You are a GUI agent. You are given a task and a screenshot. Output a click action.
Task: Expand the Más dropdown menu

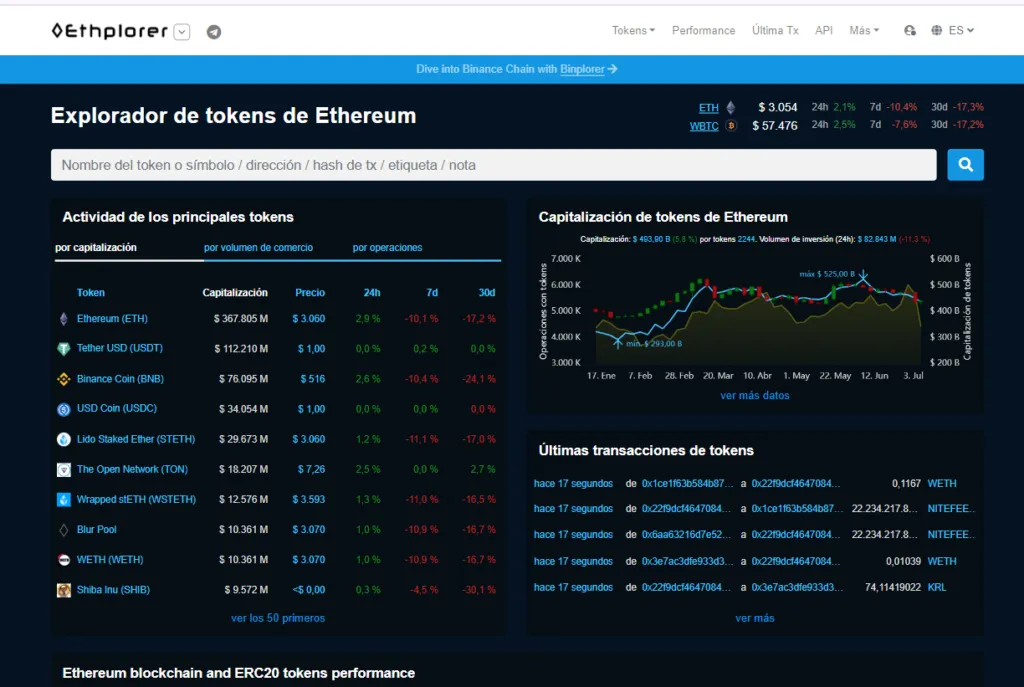[864, 31]
